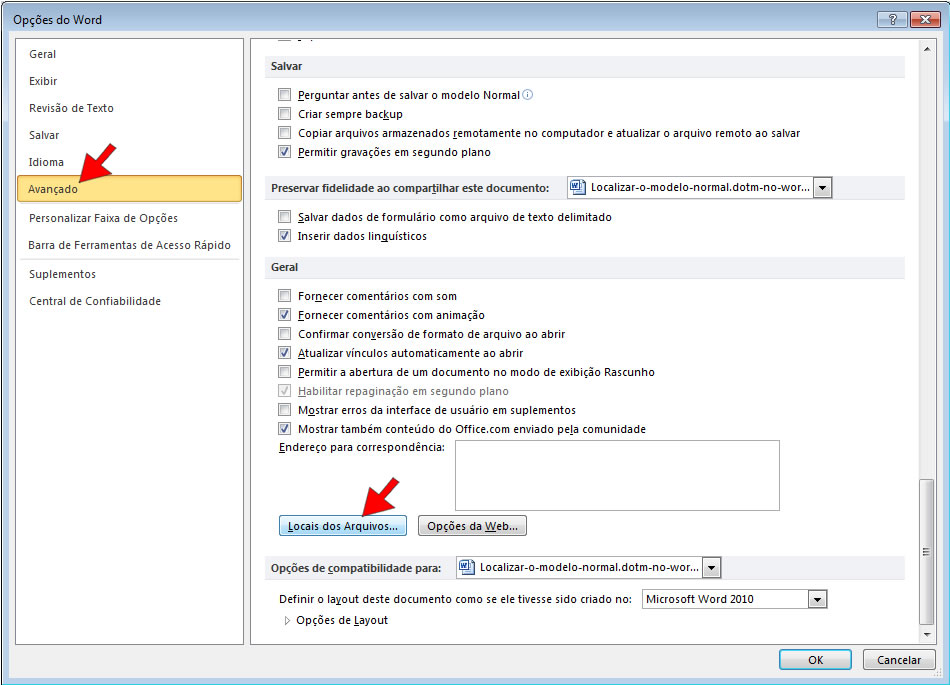The width and height of the screenshot is (950, 685).
Task: Open the Microsoft Word 2010 layout dropdown
Action: (817, 599)
